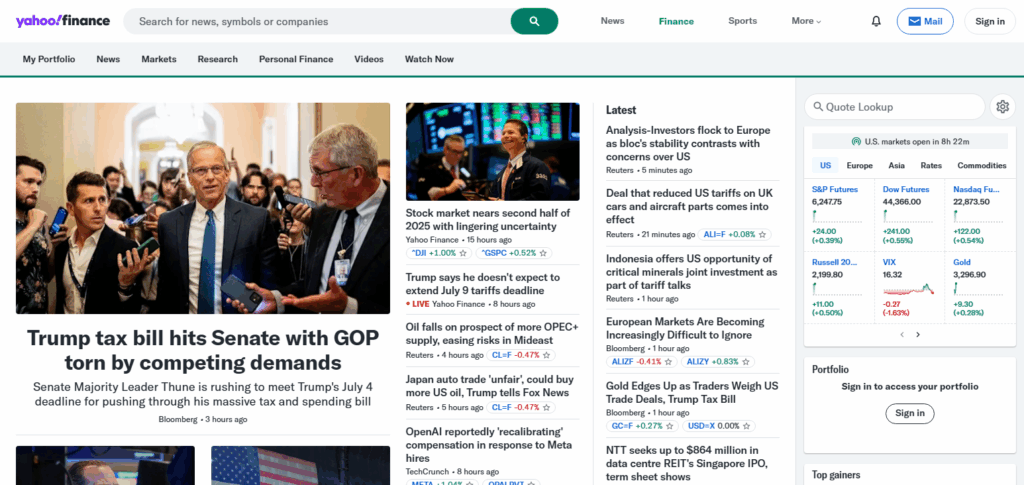1024x485 pixels.
Task: Click the Sign in button in the header
Action: click(990, 22)
